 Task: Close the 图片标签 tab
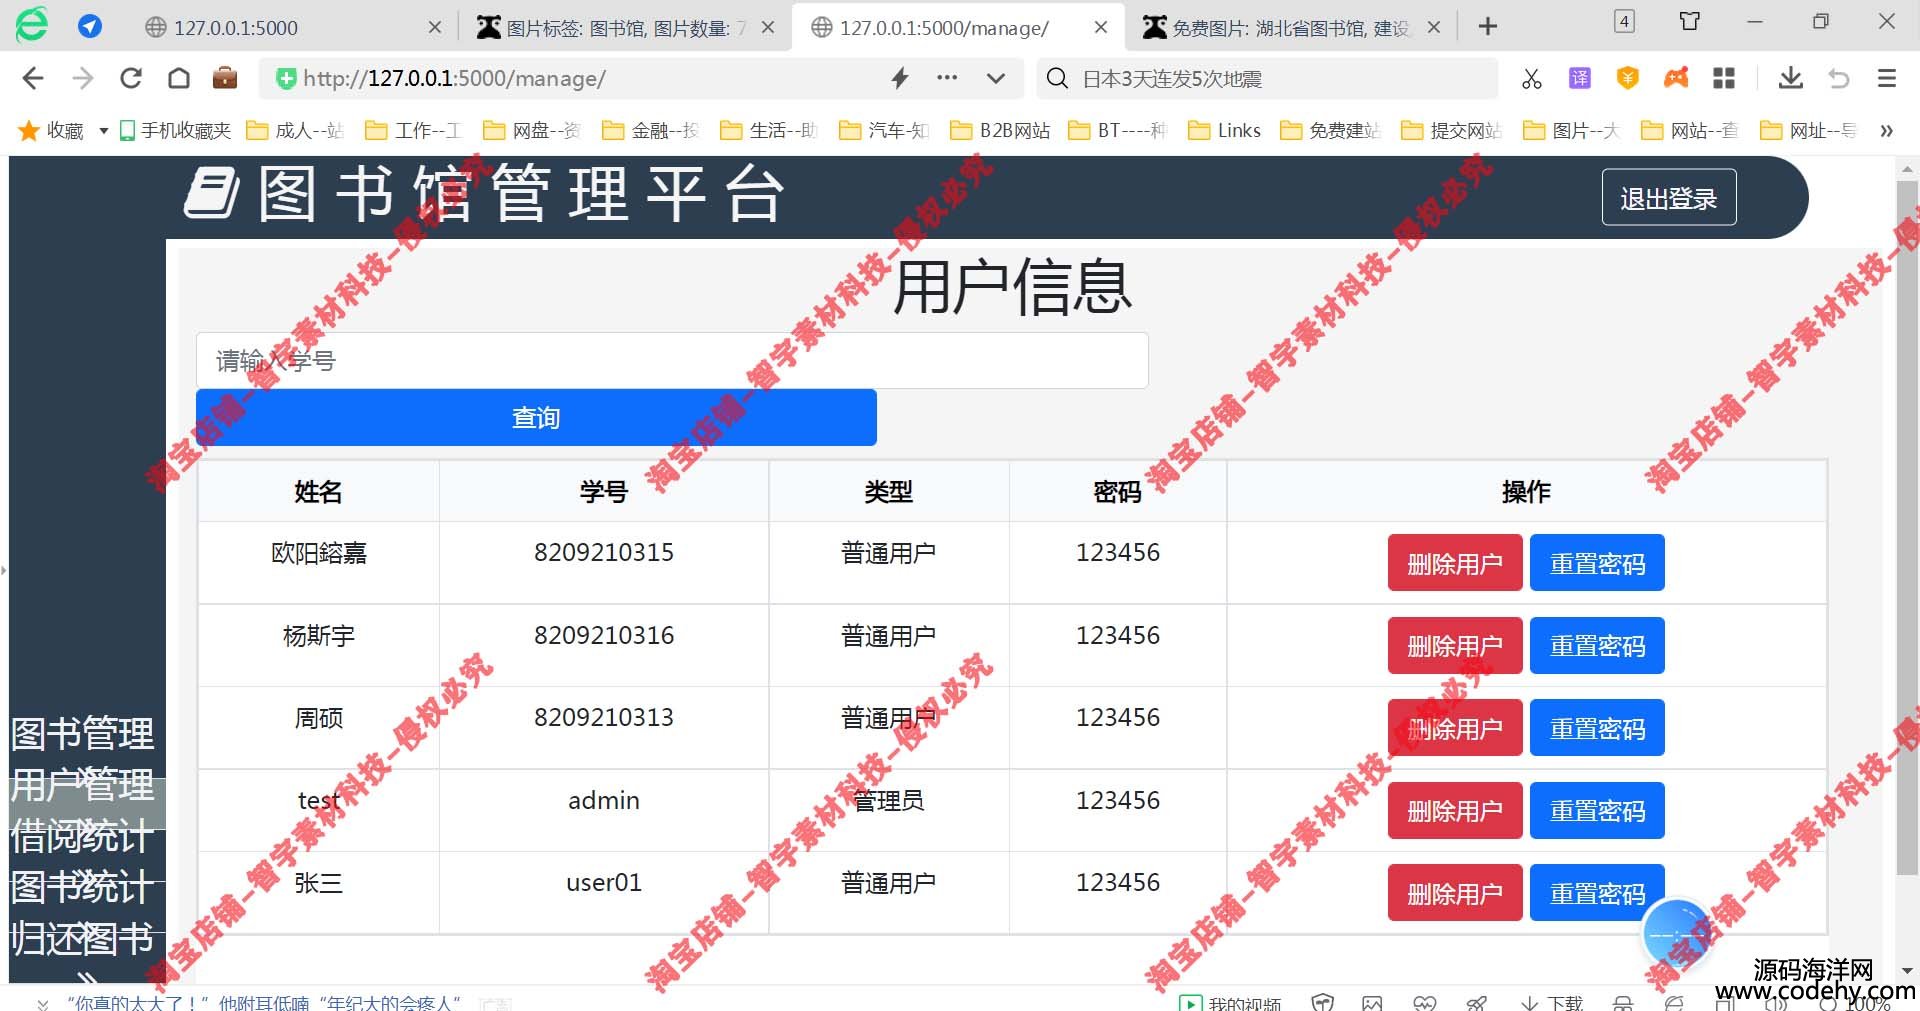click(768, 27)
